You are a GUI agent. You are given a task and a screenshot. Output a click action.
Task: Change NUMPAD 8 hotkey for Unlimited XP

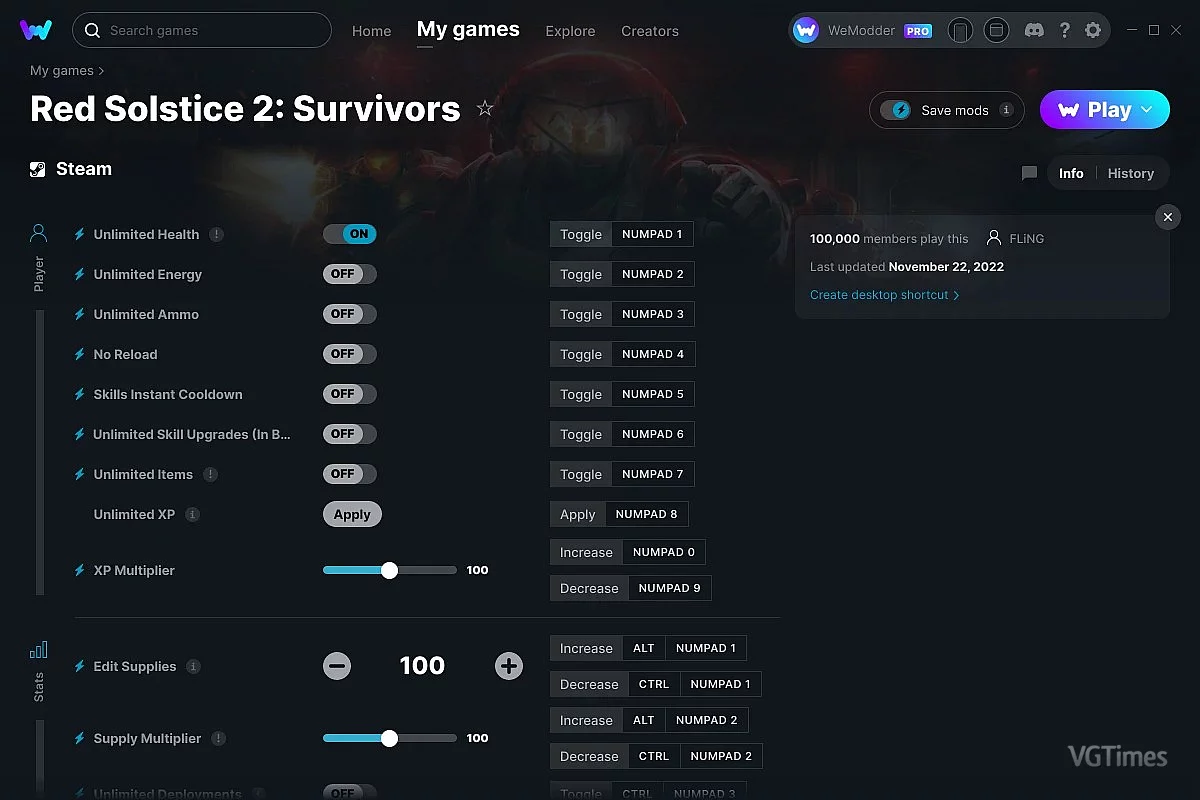click(646, 514)
